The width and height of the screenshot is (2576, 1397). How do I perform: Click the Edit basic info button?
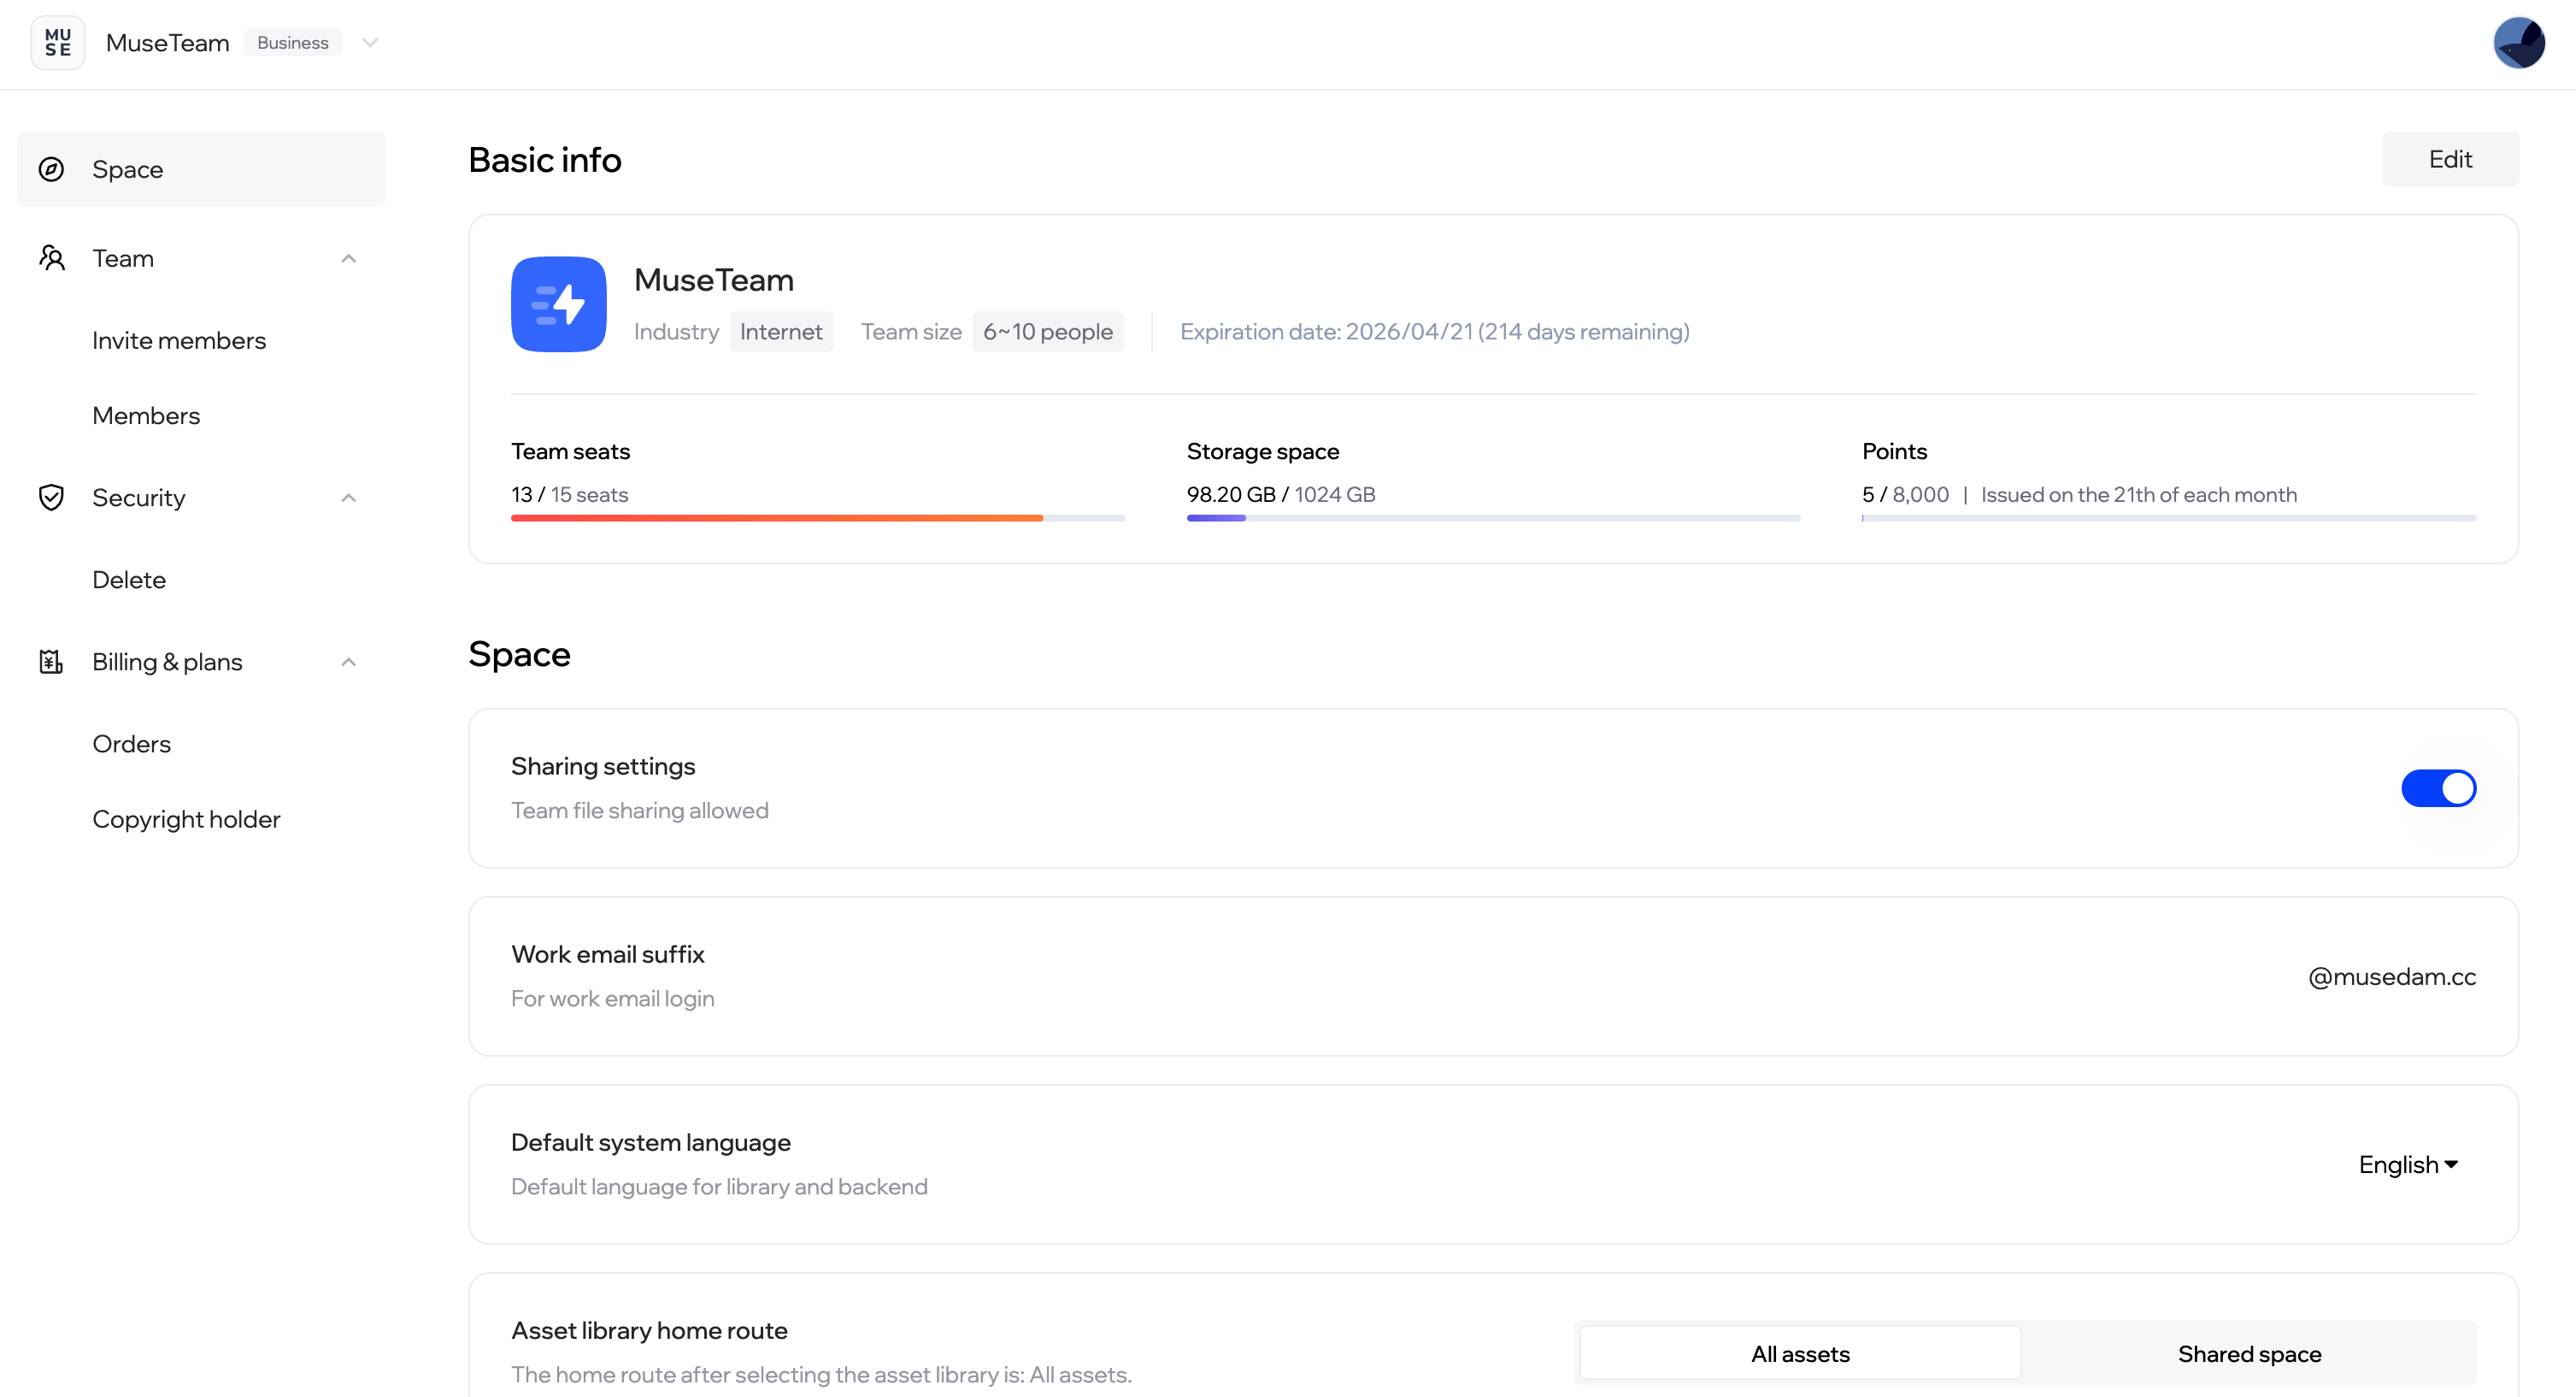click(x=2449, y=159)
